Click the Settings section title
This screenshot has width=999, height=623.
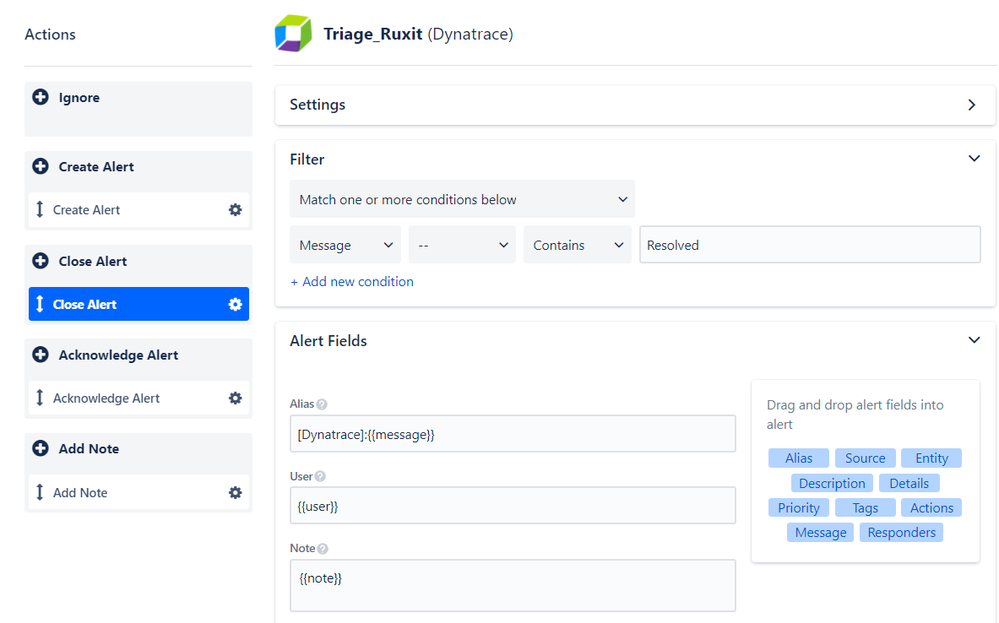317,104
